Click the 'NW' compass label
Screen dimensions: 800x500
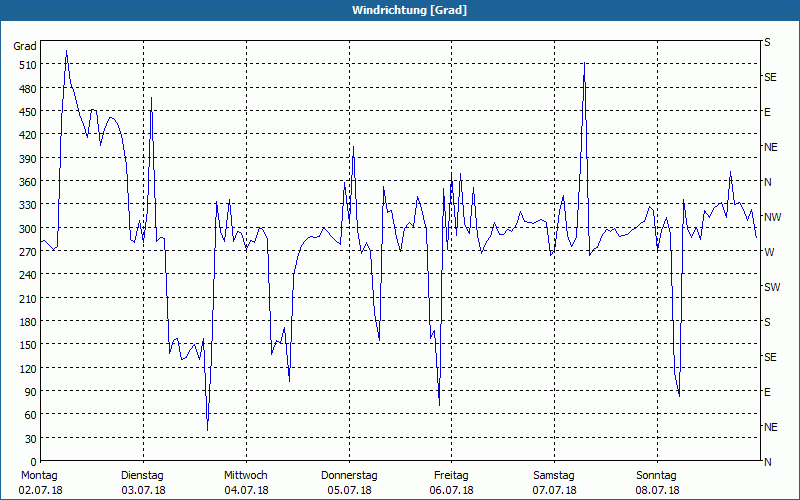point(772,217)
